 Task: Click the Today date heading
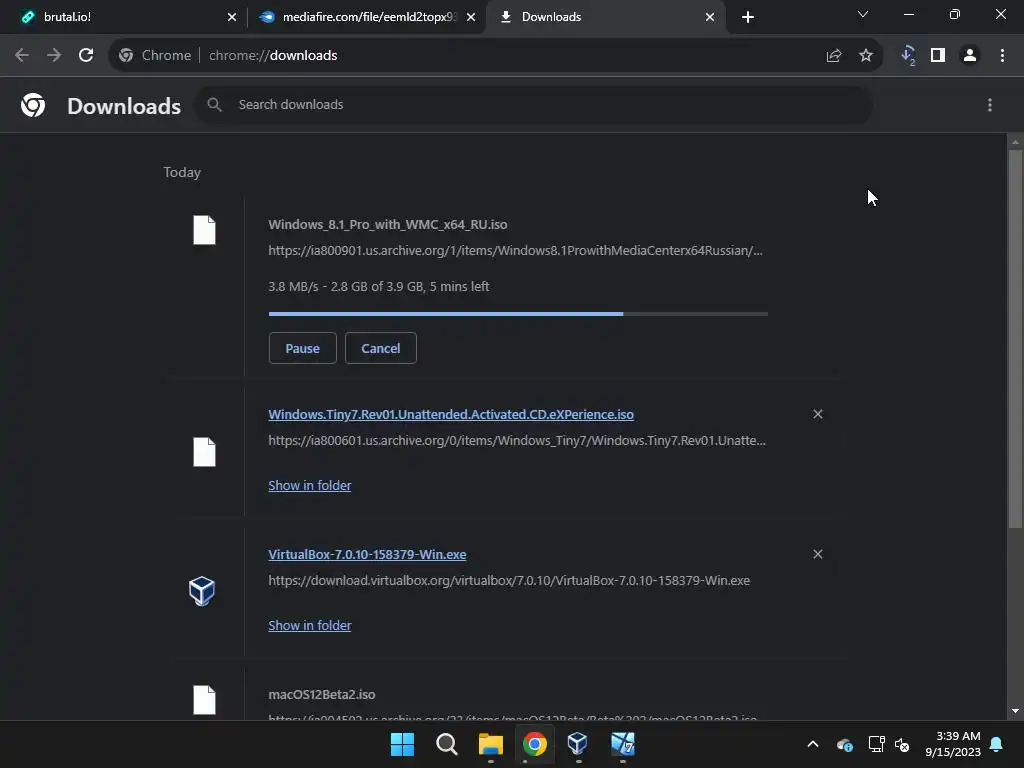pos(182,172)
